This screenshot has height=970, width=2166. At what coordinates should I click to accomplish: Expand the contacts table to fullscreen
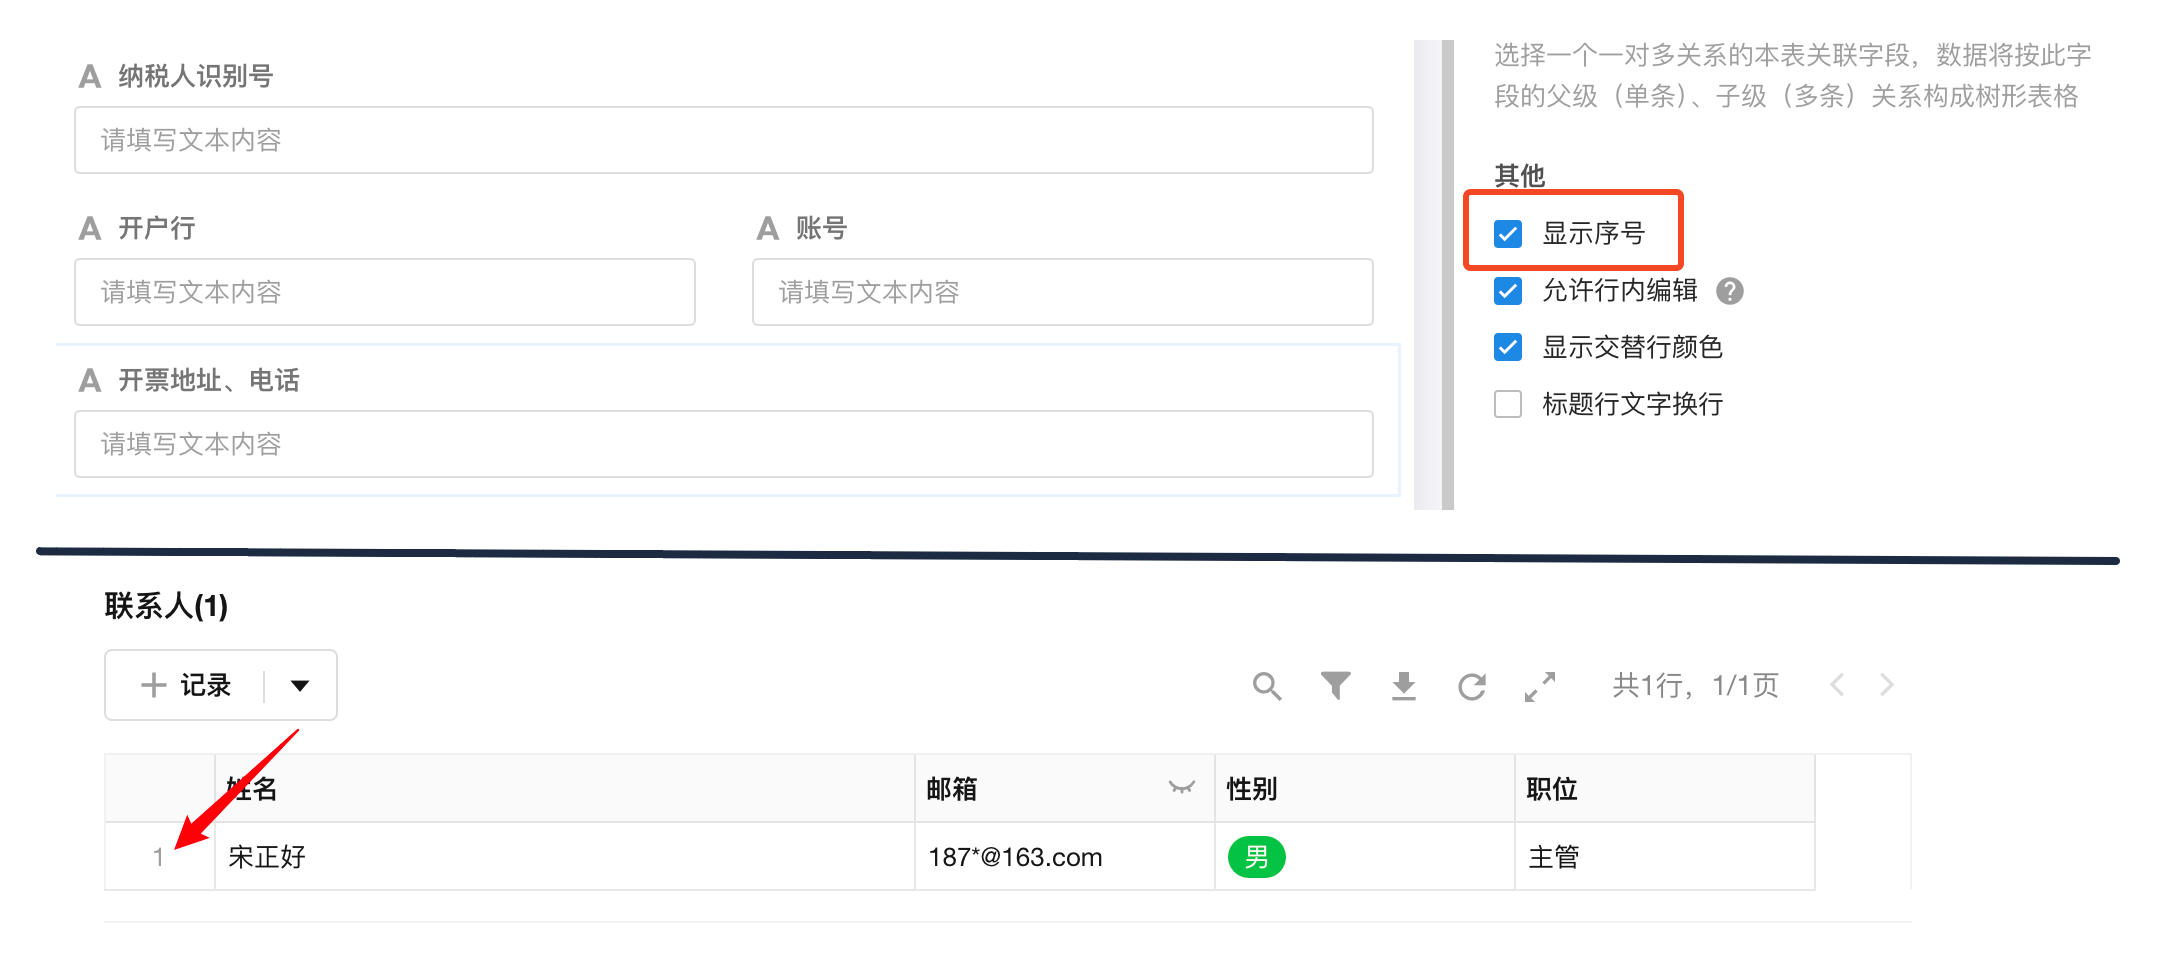(x=1540, y=686)
